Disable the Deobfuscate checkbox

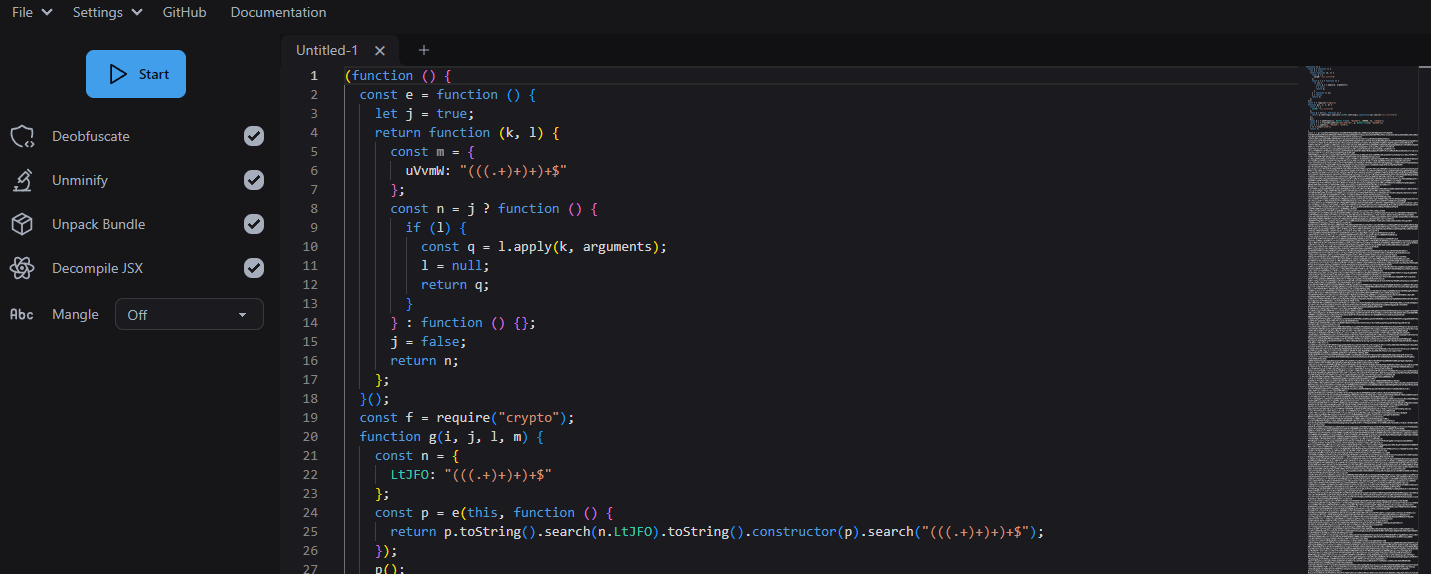point(254,136)
